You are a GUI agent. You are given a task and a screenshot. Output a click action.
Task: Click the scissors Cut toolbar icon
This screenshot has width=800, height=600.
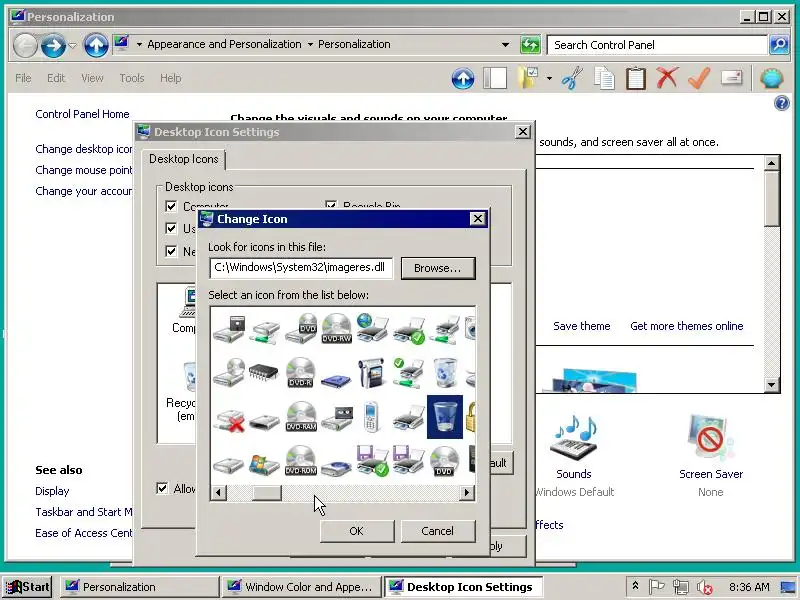[572, 78]
